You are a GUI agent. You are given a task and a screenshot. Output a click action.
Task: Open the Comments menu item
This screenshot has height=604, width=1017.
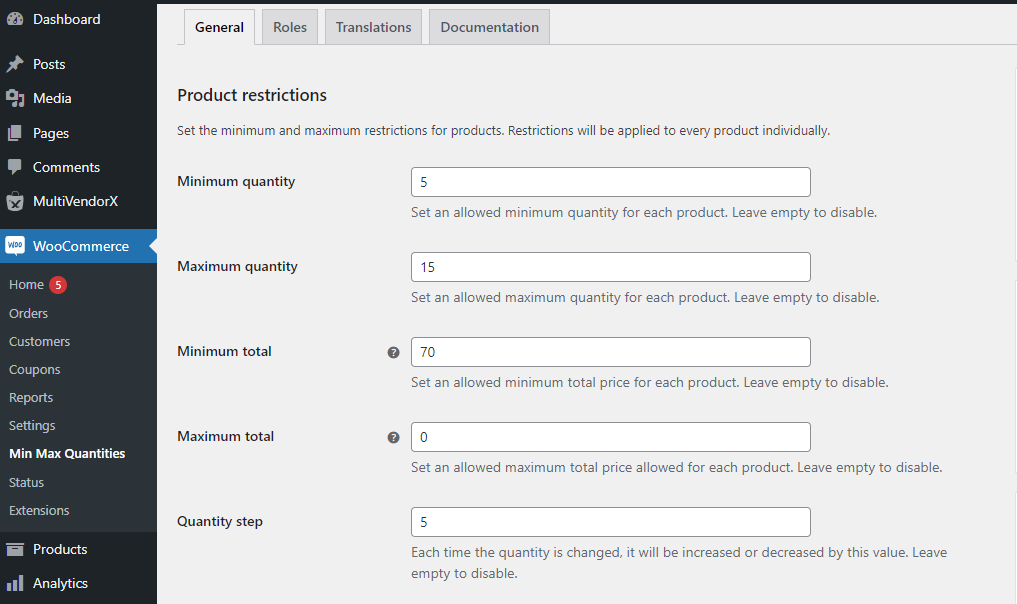click(x=66, y=167)
